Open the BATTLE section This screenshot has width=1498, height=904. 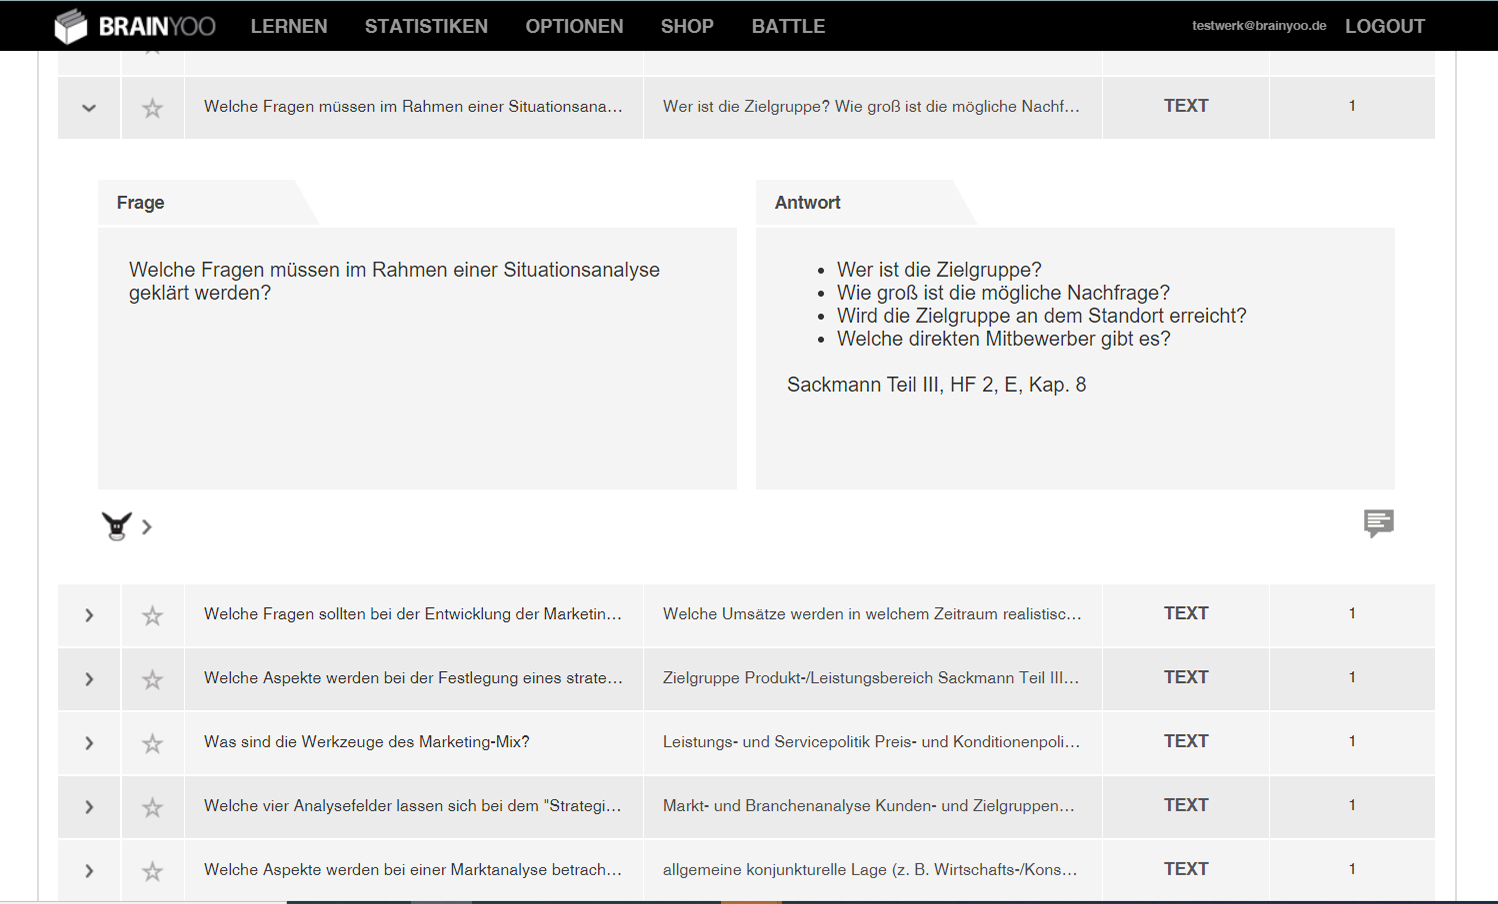click(x=788, y=26)
